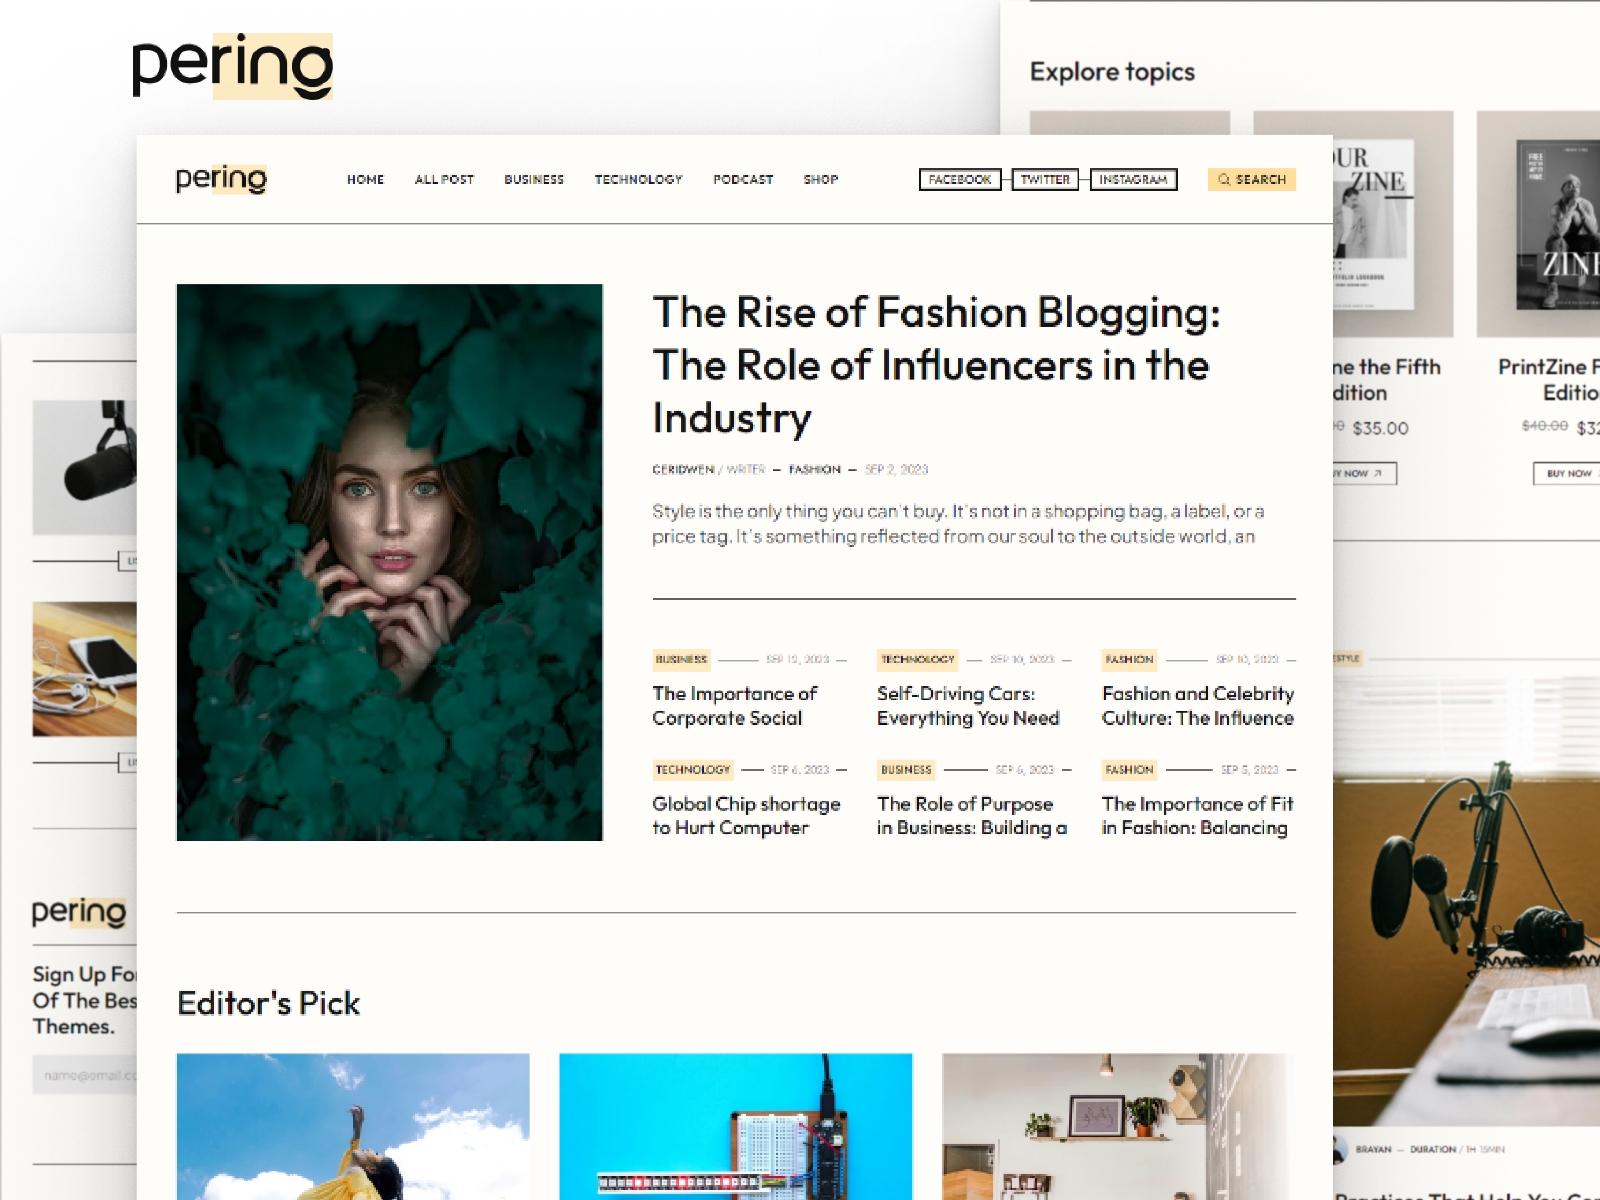
Task: Go to the All Post page
Action: [444, 180]
